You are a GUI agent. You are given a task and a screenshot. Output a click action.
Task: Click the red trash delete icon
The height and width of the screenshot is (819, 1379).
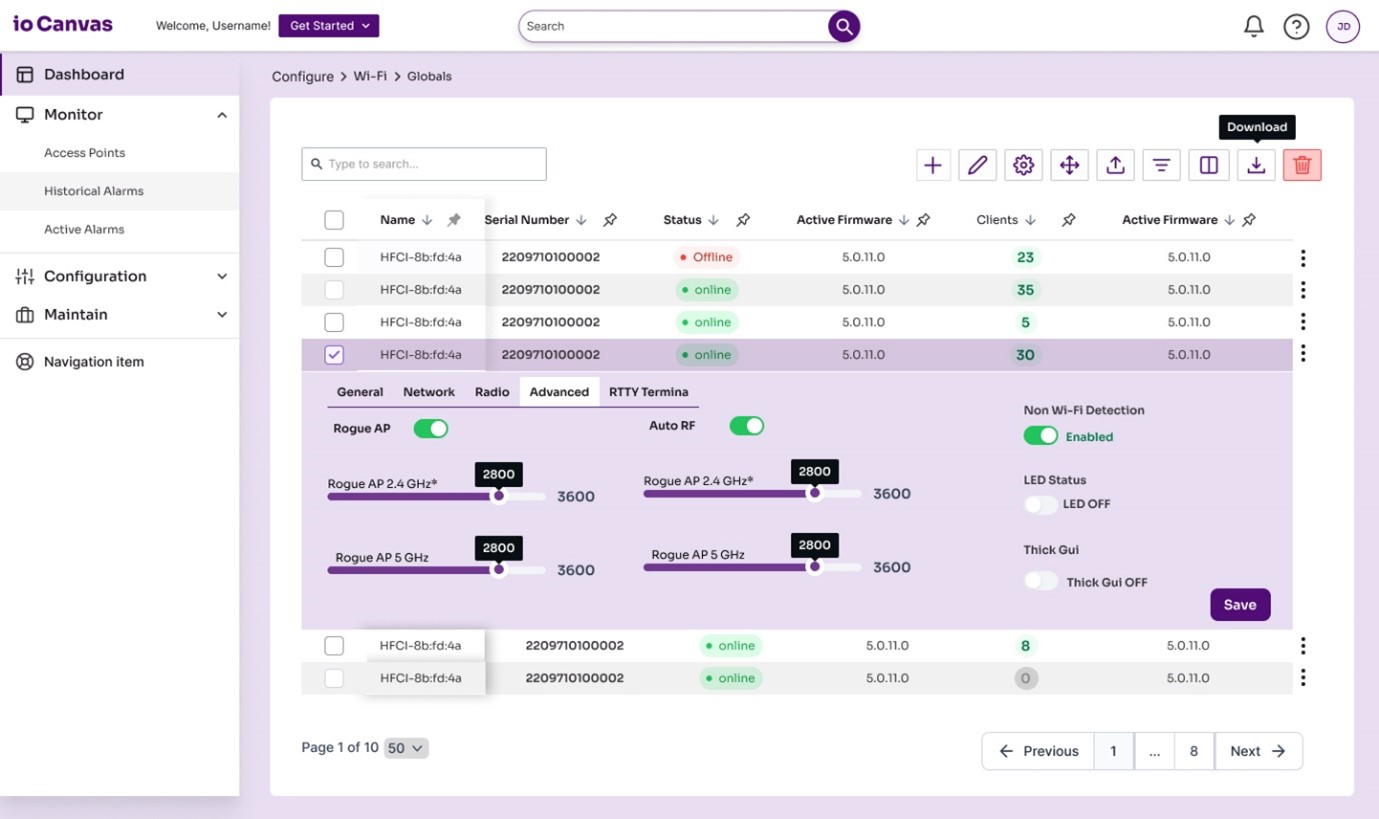pyautogui.click(x=1302, y=165)
